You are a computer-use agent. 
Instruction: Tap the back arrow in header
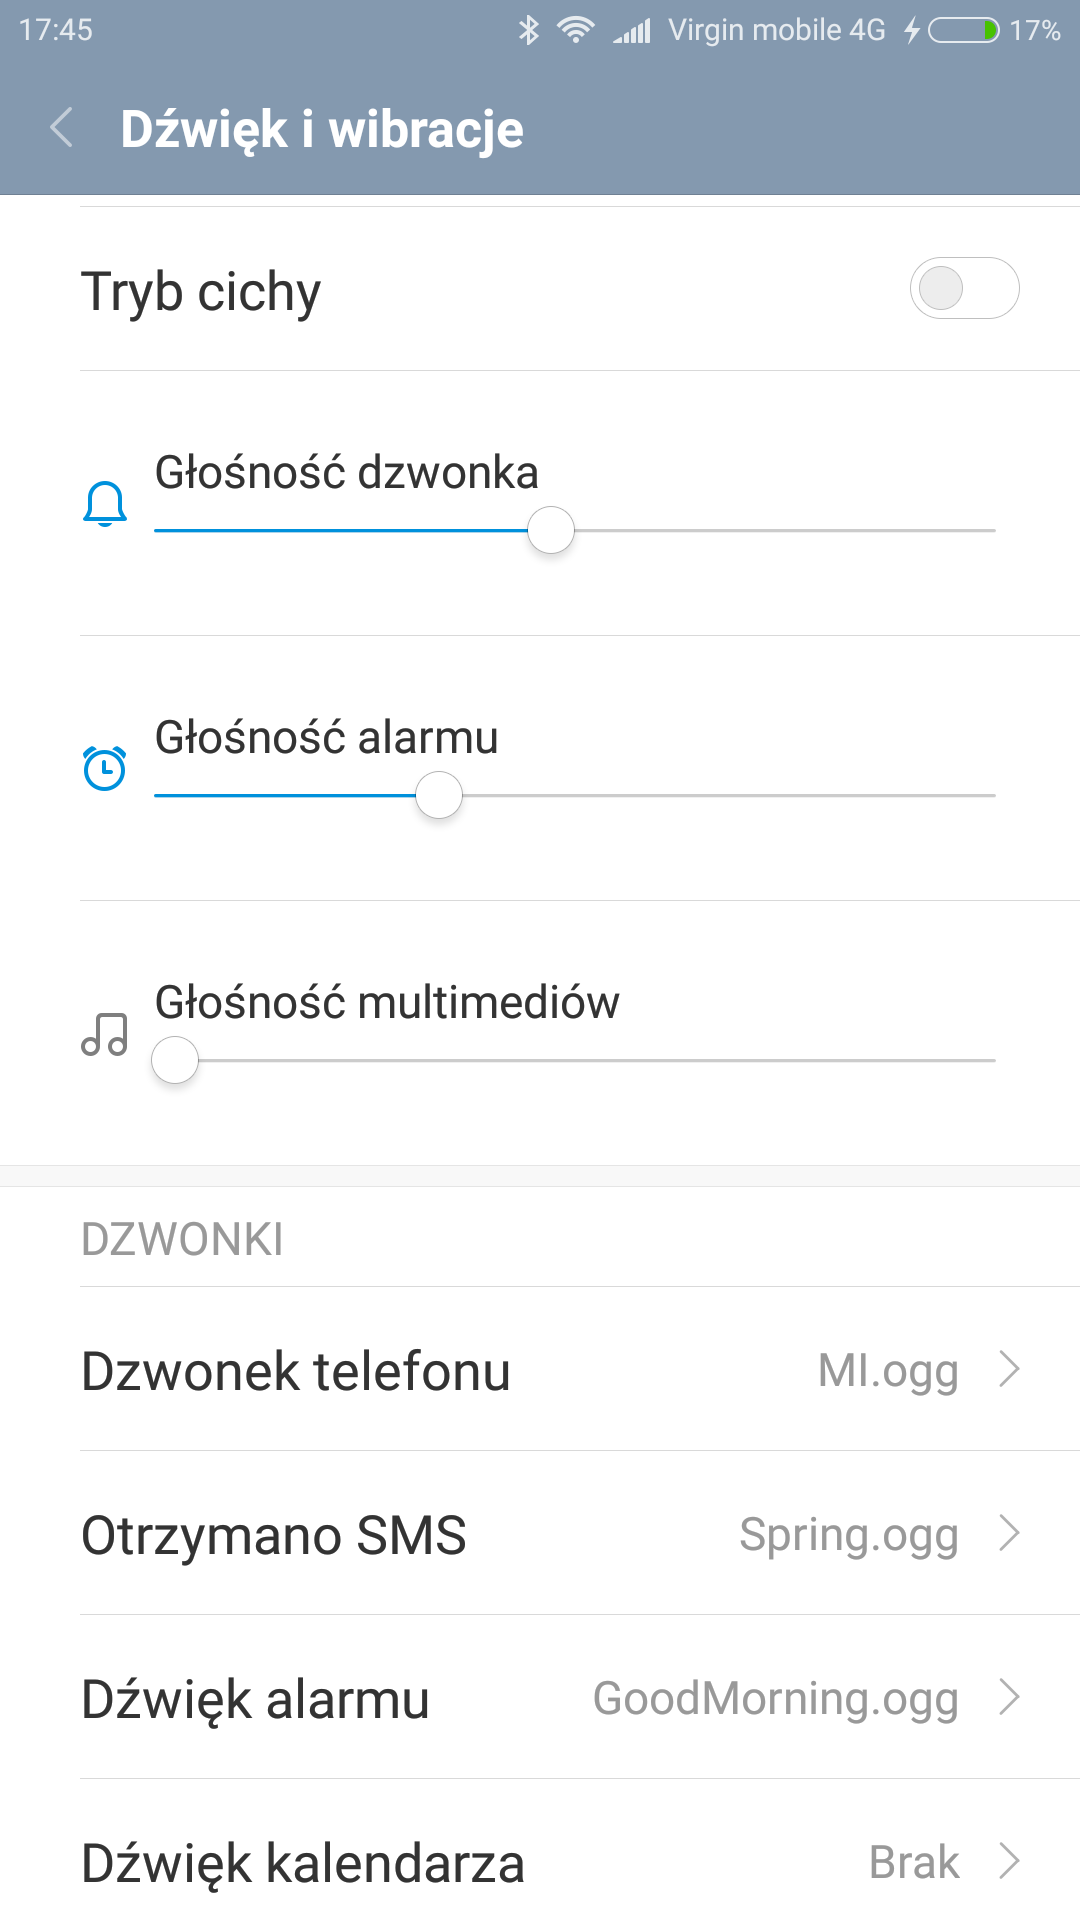click(x=62, y=129)
